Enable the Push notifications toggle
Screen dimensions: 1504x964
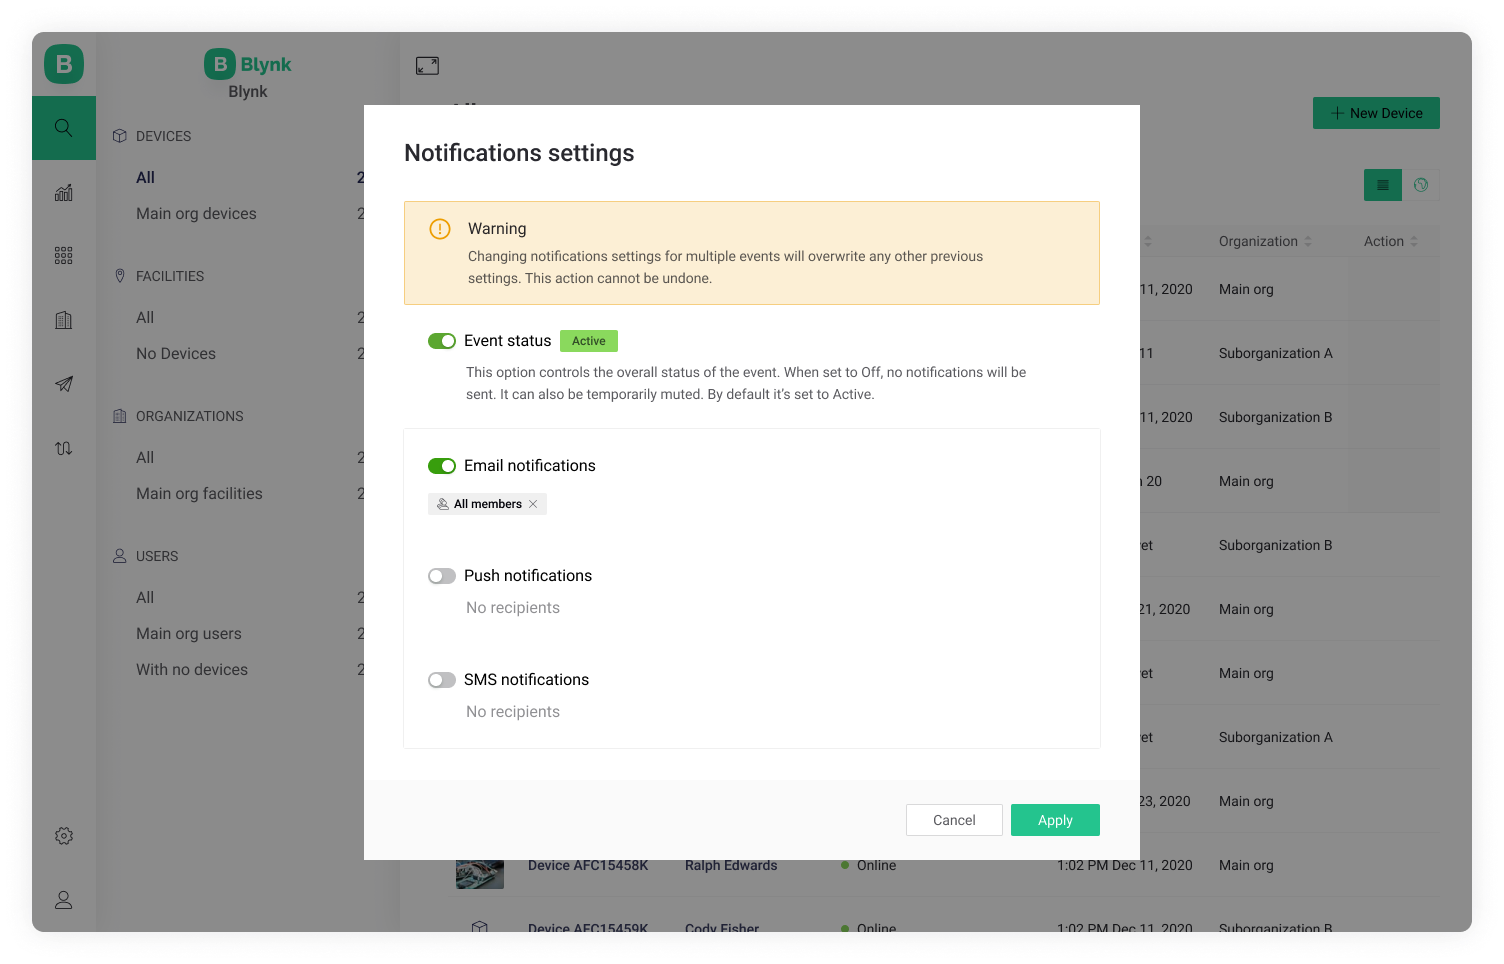(x=442, y=576)
